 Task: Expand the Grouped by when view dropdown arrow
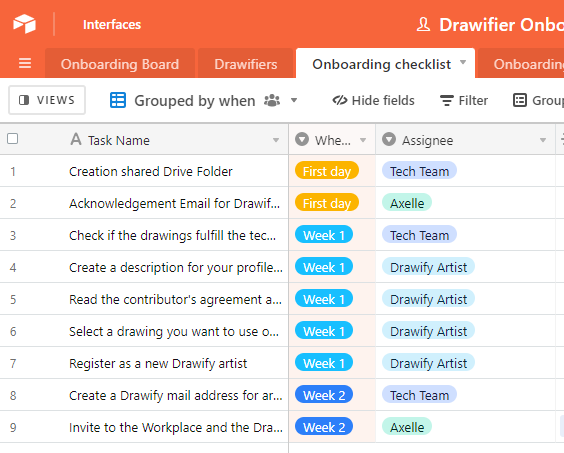point(294,100)
